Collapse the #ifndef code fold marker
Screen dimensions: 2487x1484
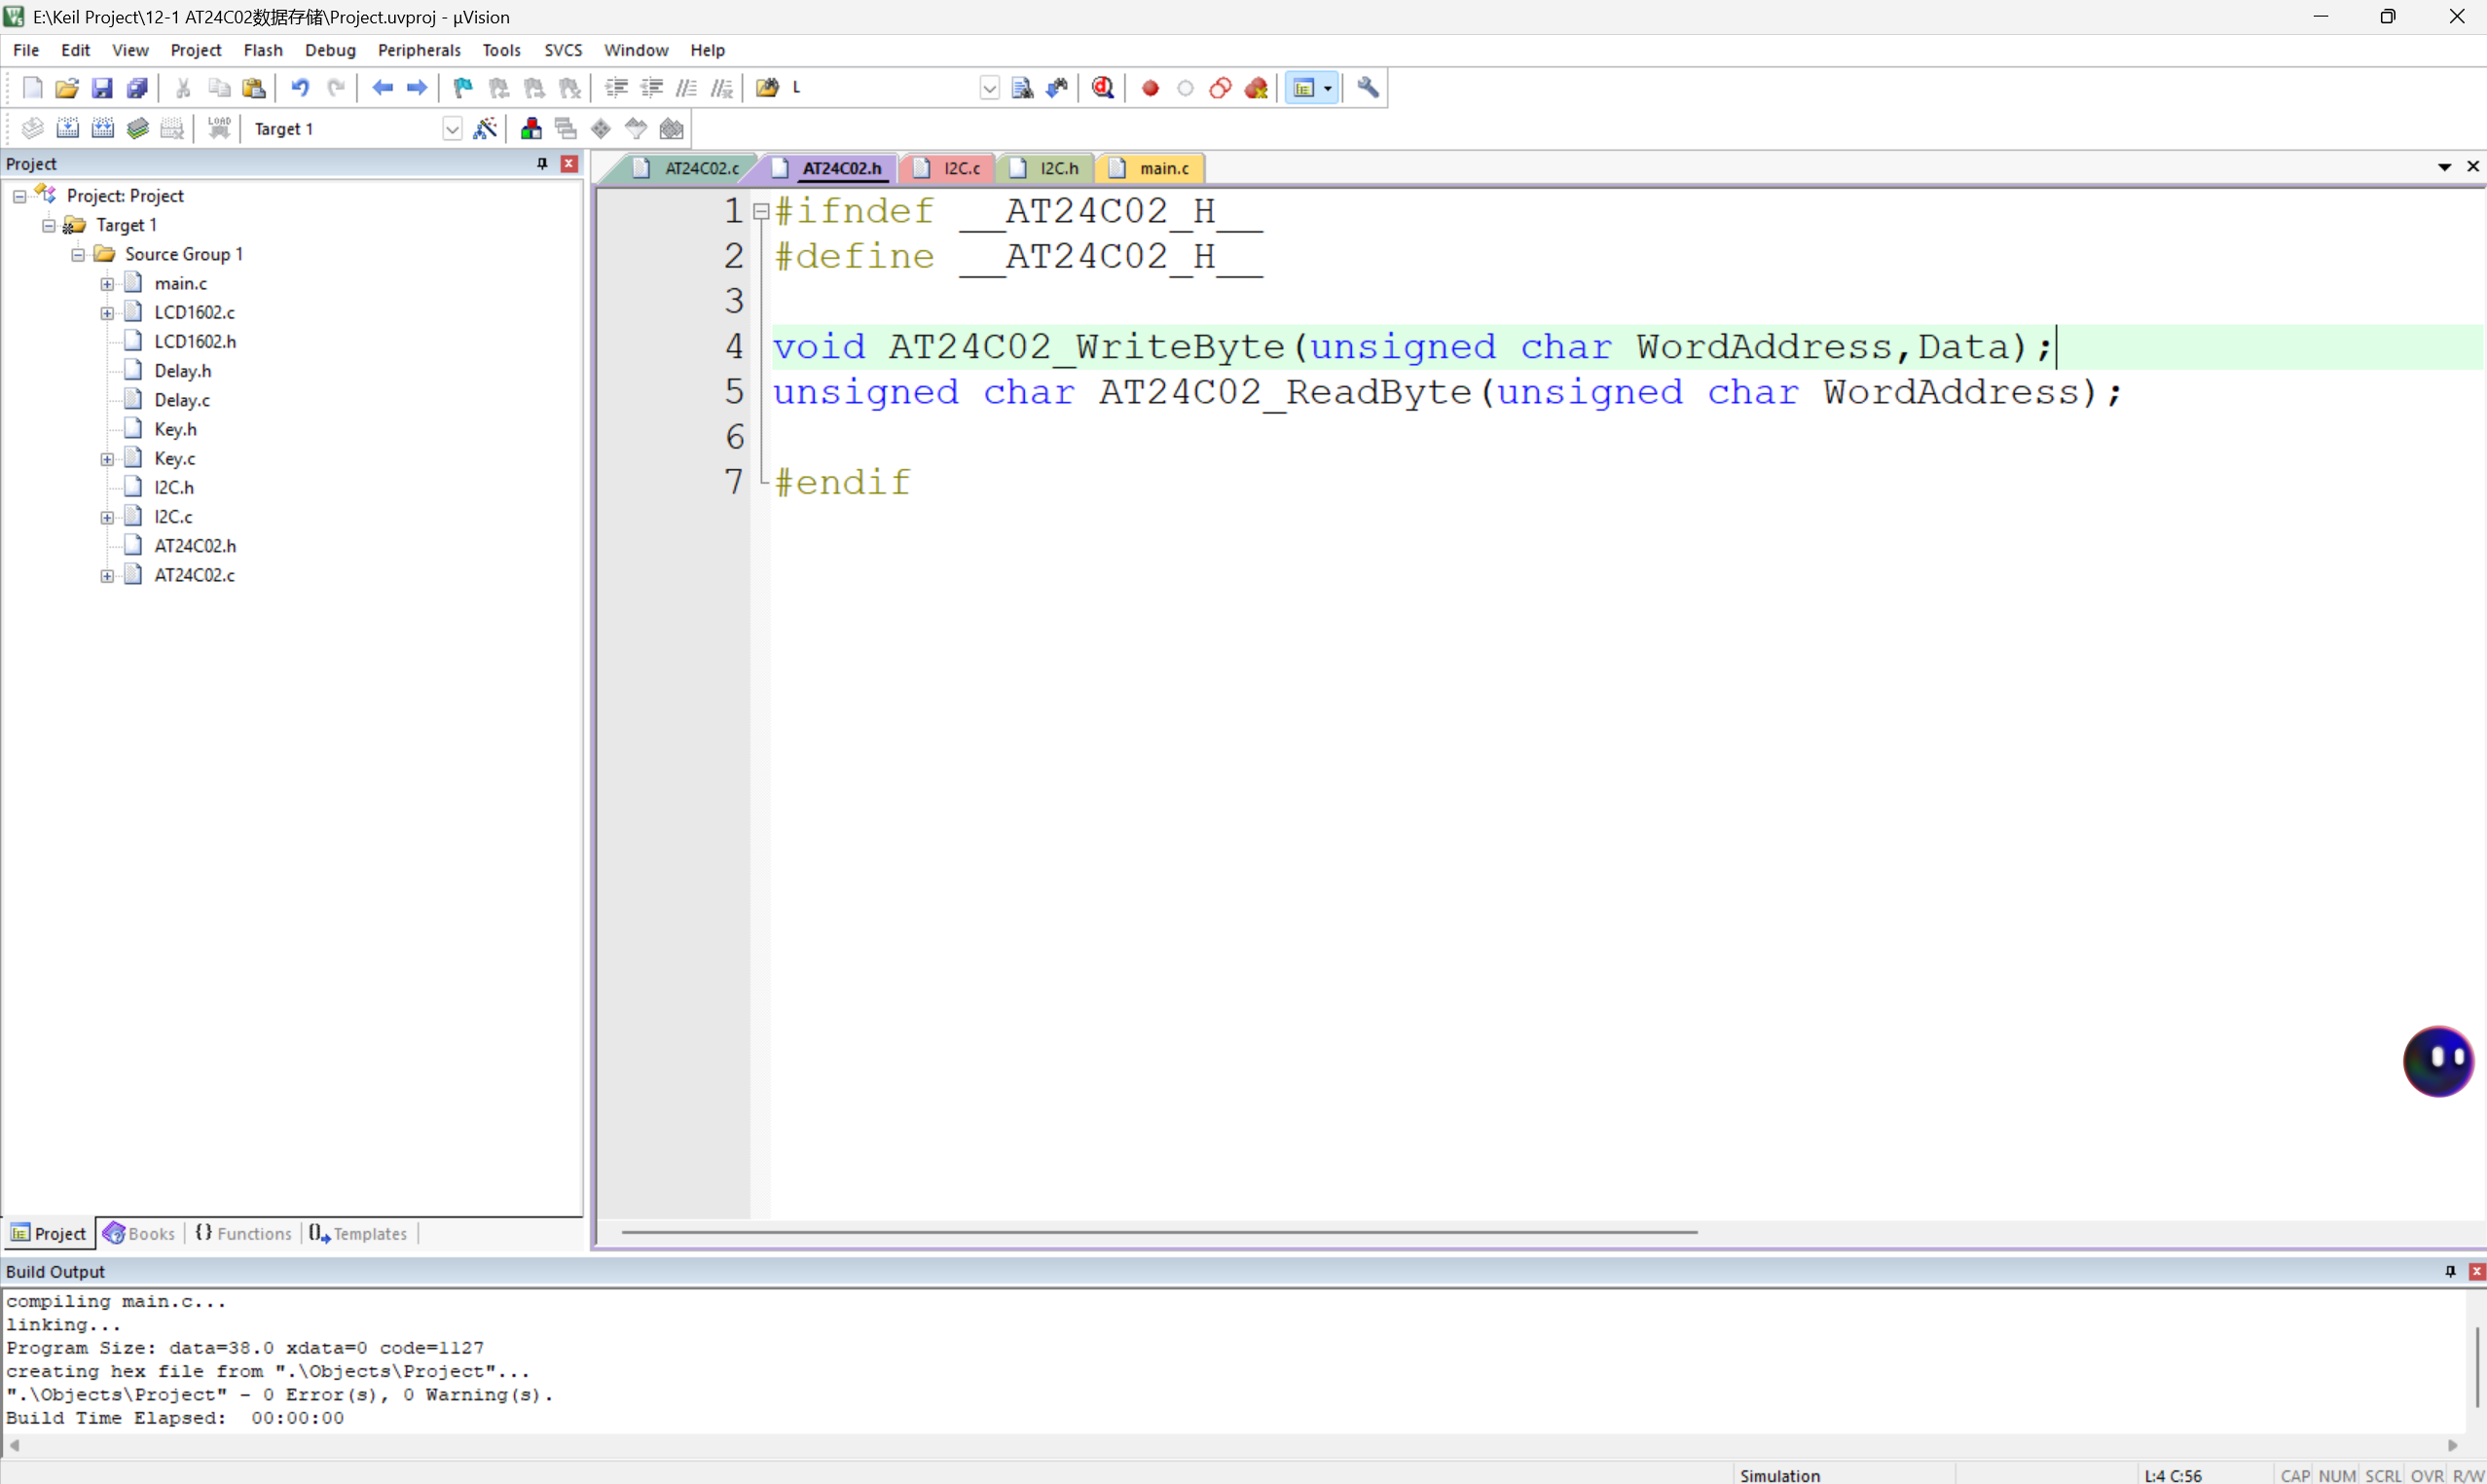point(761,211)
